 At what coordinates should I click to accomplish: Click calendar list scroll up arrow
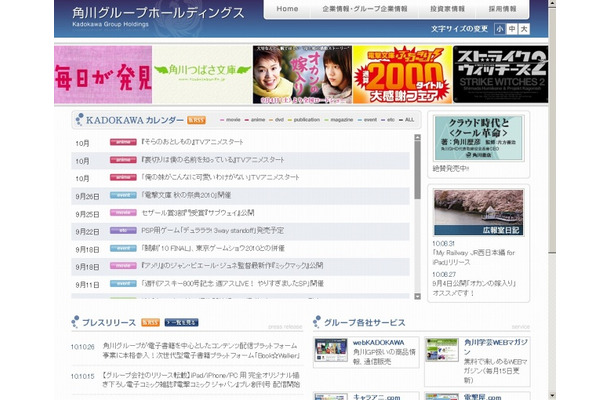(417, 137)
